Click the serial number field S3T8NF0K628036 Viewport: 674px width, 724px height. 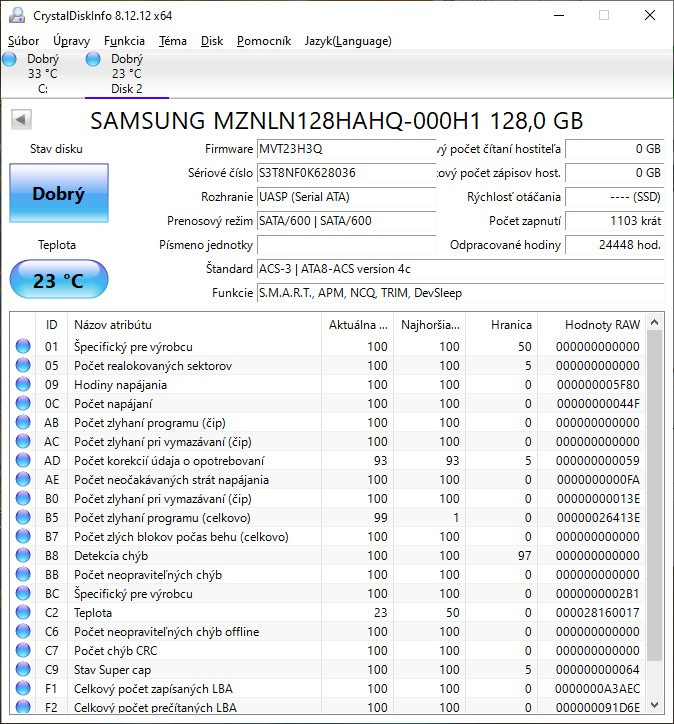tap(346, 173)
